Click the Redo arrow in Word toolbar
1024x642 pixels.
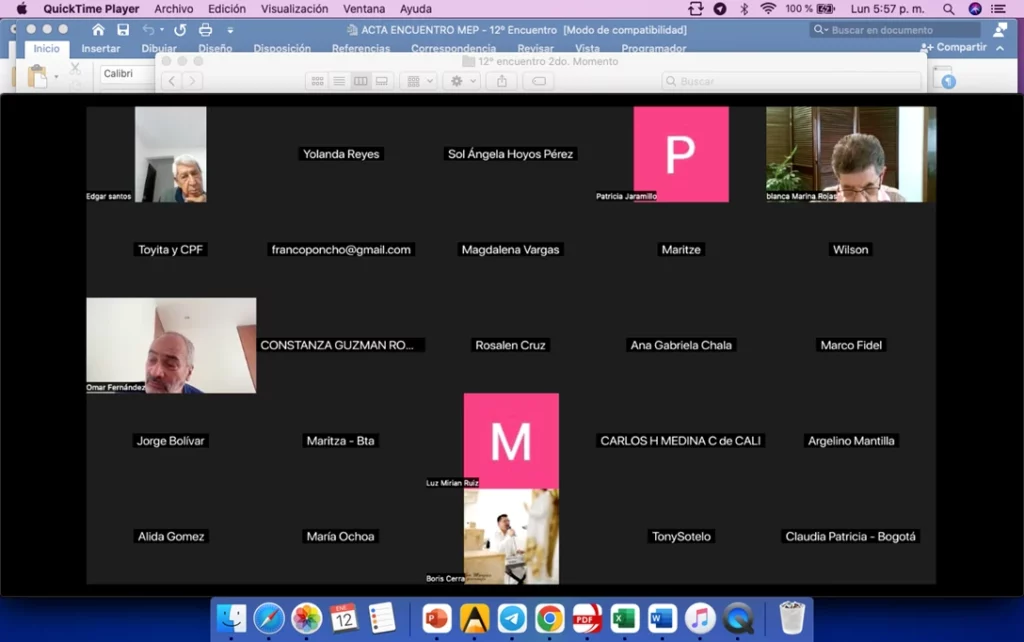pyautogui.click(x=180, y=30)
